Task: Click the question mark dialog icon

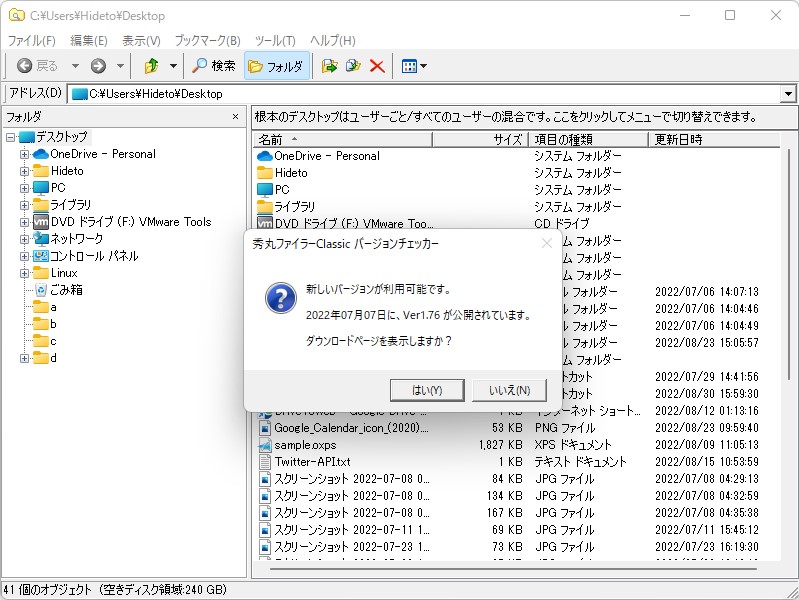Action: (x=280, y=298)
